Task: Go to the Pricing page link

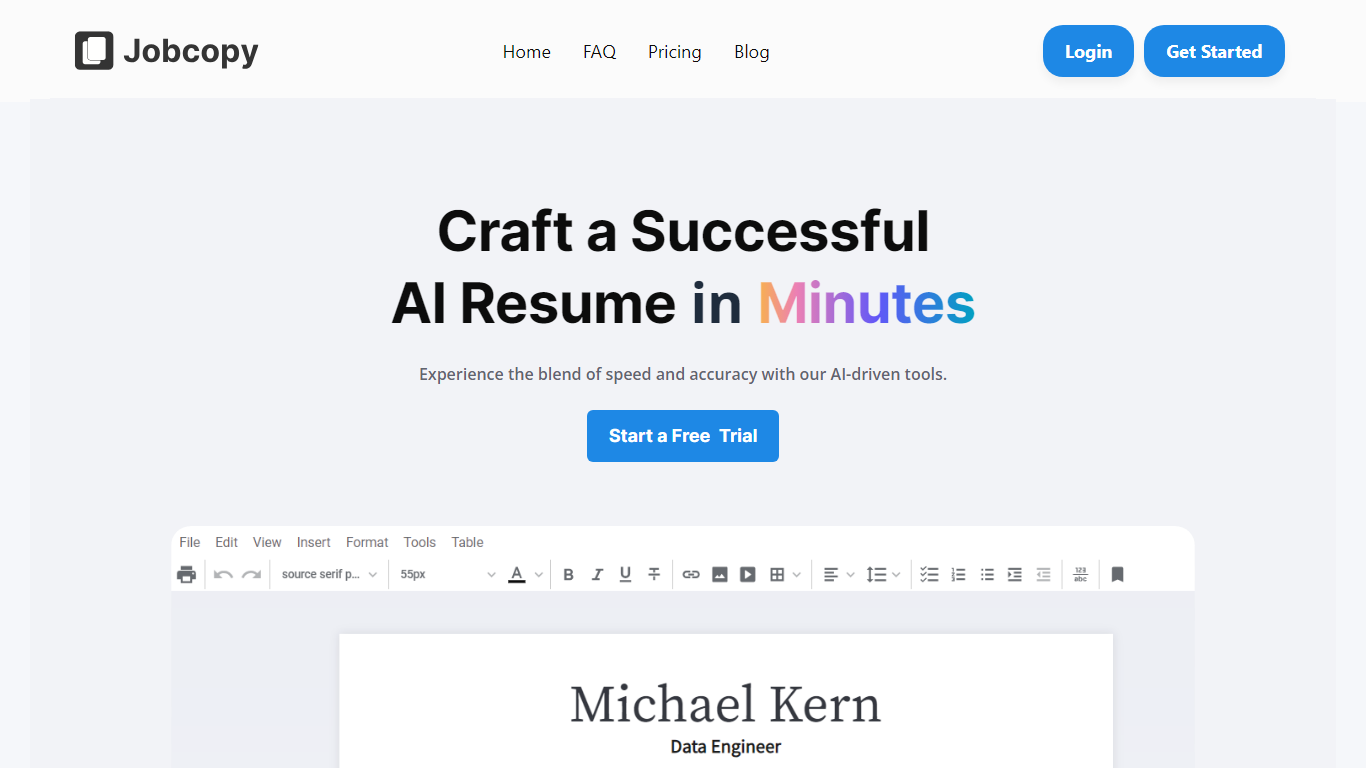Action: tap(674, 52)
